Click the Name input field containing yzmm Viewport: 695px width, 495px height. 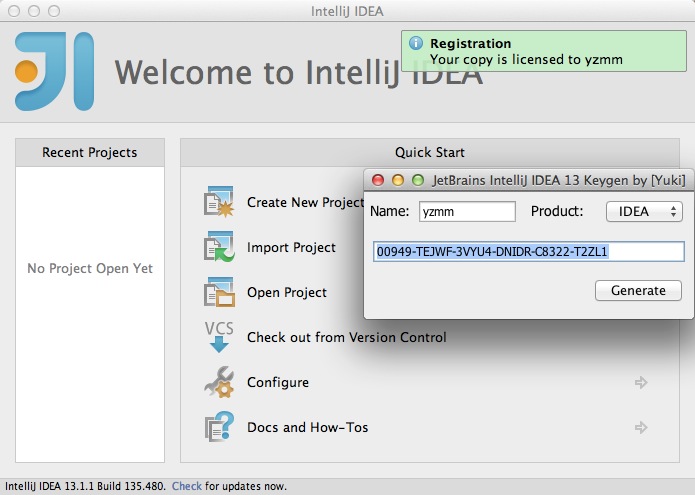pos(467,211)
